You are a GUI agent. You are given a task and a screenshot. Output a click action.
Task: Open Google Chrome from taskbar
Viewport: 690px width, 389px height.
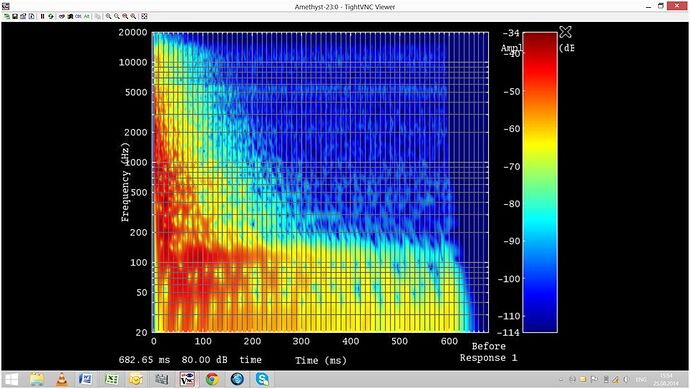point(212,379)
